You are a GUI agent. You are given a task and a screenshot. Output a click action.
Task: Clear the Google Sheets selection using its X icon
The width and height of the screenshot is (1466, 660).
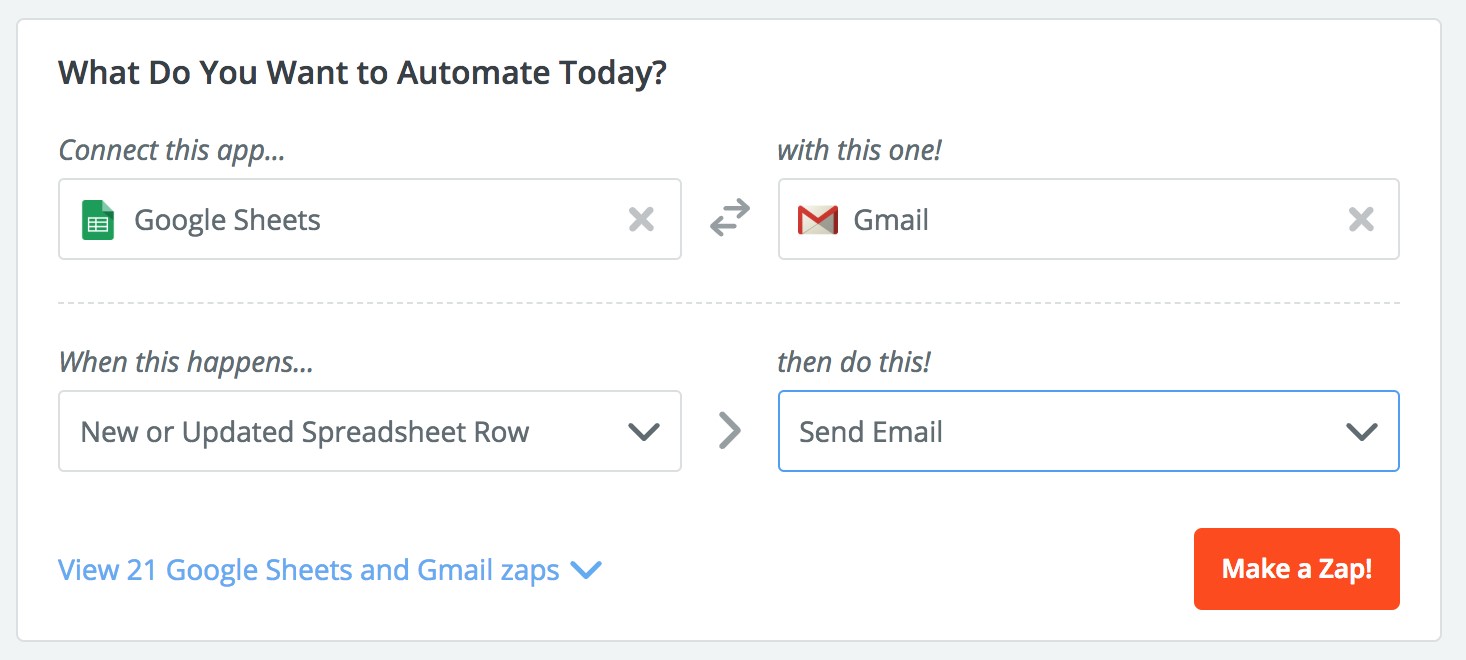[642, 219]
